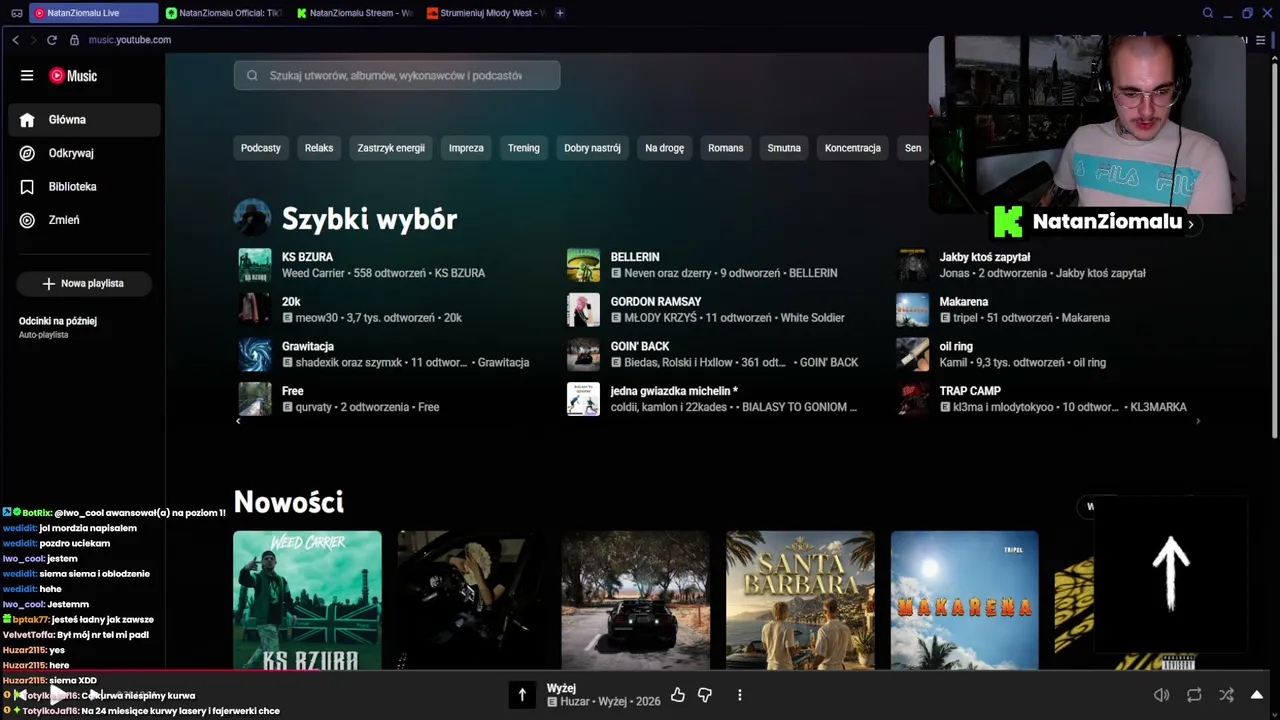Select the Relaks mood chip
The height and width of the screenshot is (720, 1280).
tap(319, 148)
